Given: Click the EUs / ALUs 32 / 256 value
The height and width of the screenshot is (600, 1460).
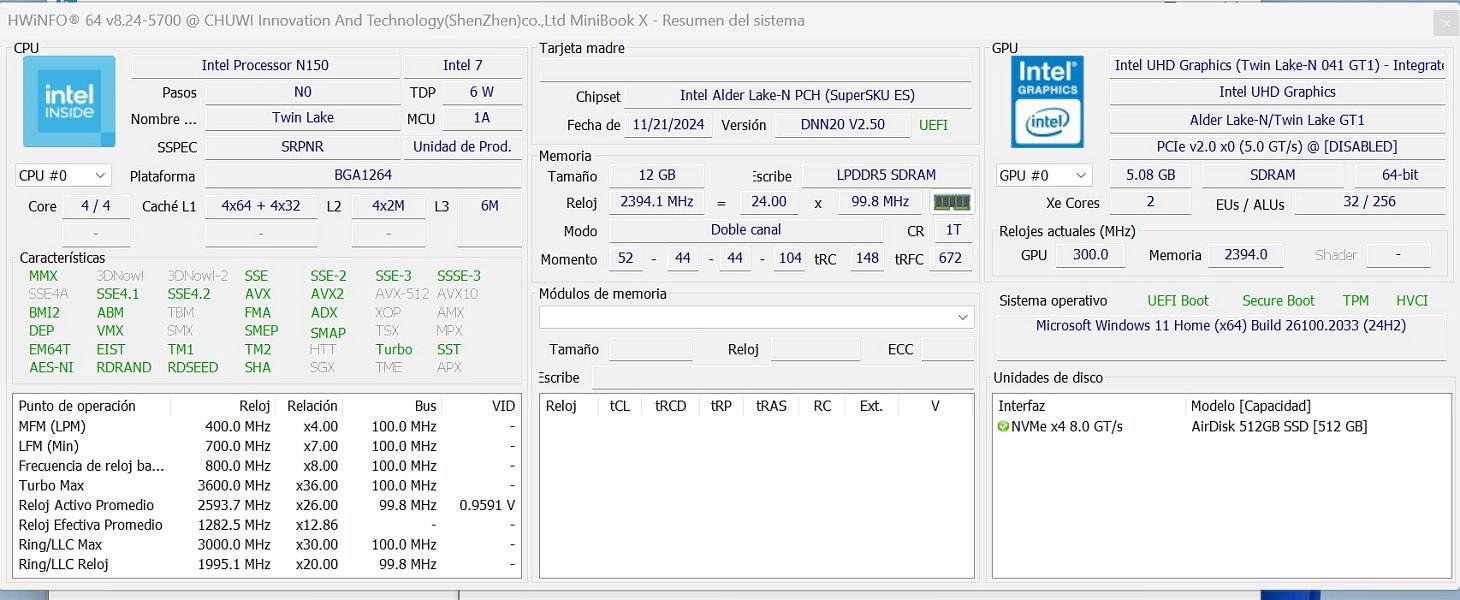Looking at the screenshot, I should 1370,202.
